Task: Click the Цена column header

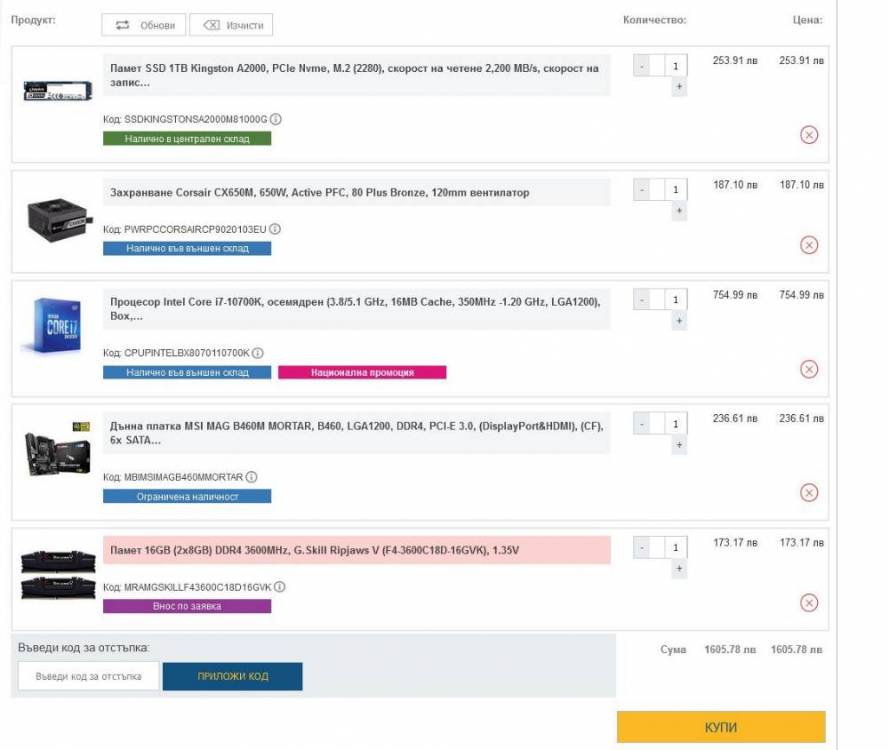Action: coord(807,20)
